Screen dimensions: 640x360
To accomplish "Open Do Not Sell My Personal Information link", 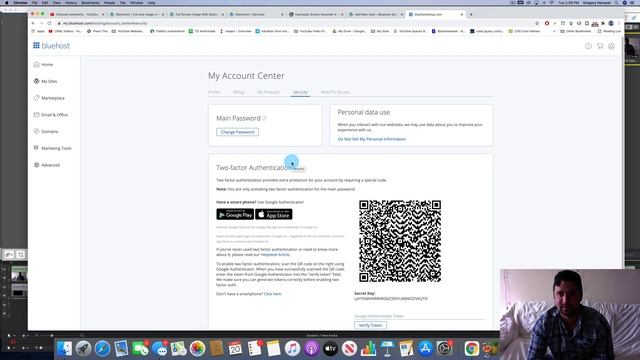I will (x=372, y=139).
